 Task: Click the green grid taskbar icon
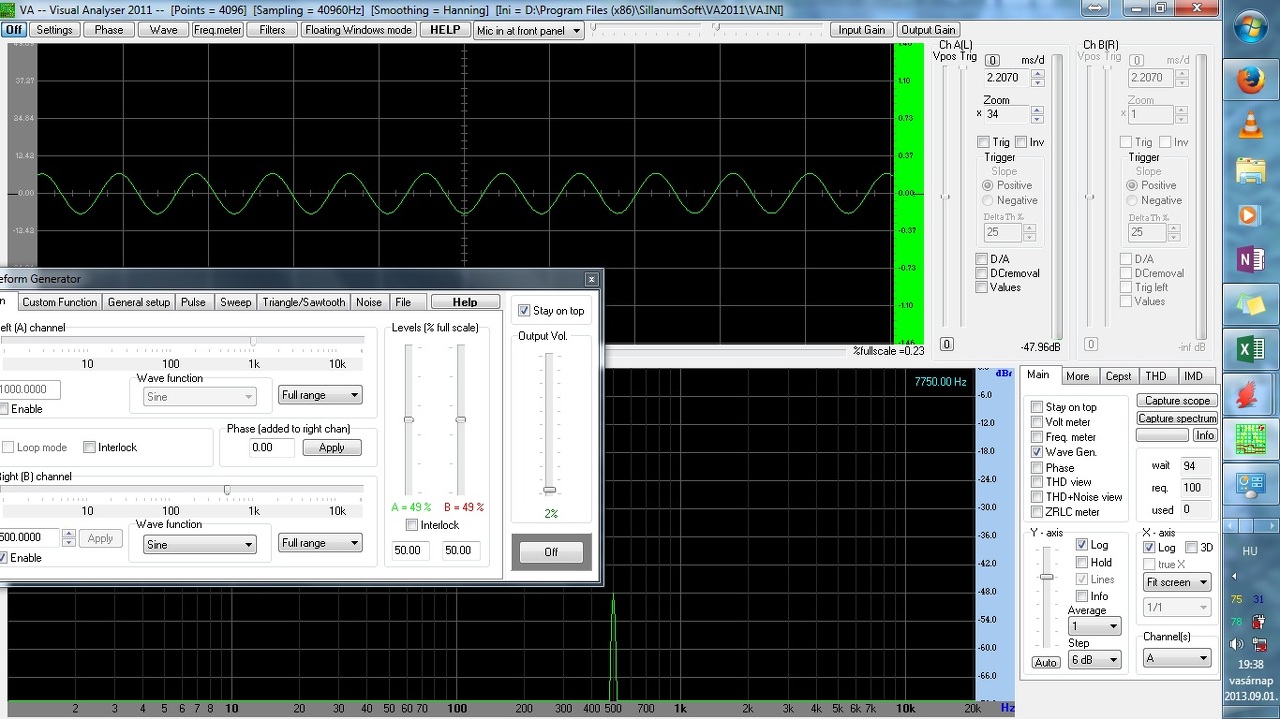point(1250,439)
